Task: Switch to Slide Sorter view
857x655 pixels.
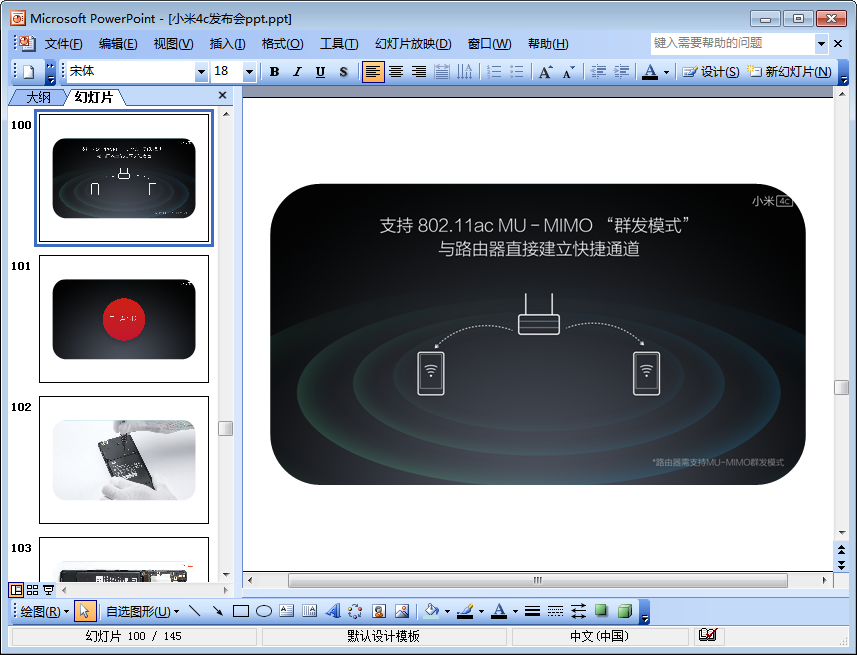Action: tap(32, 590)
